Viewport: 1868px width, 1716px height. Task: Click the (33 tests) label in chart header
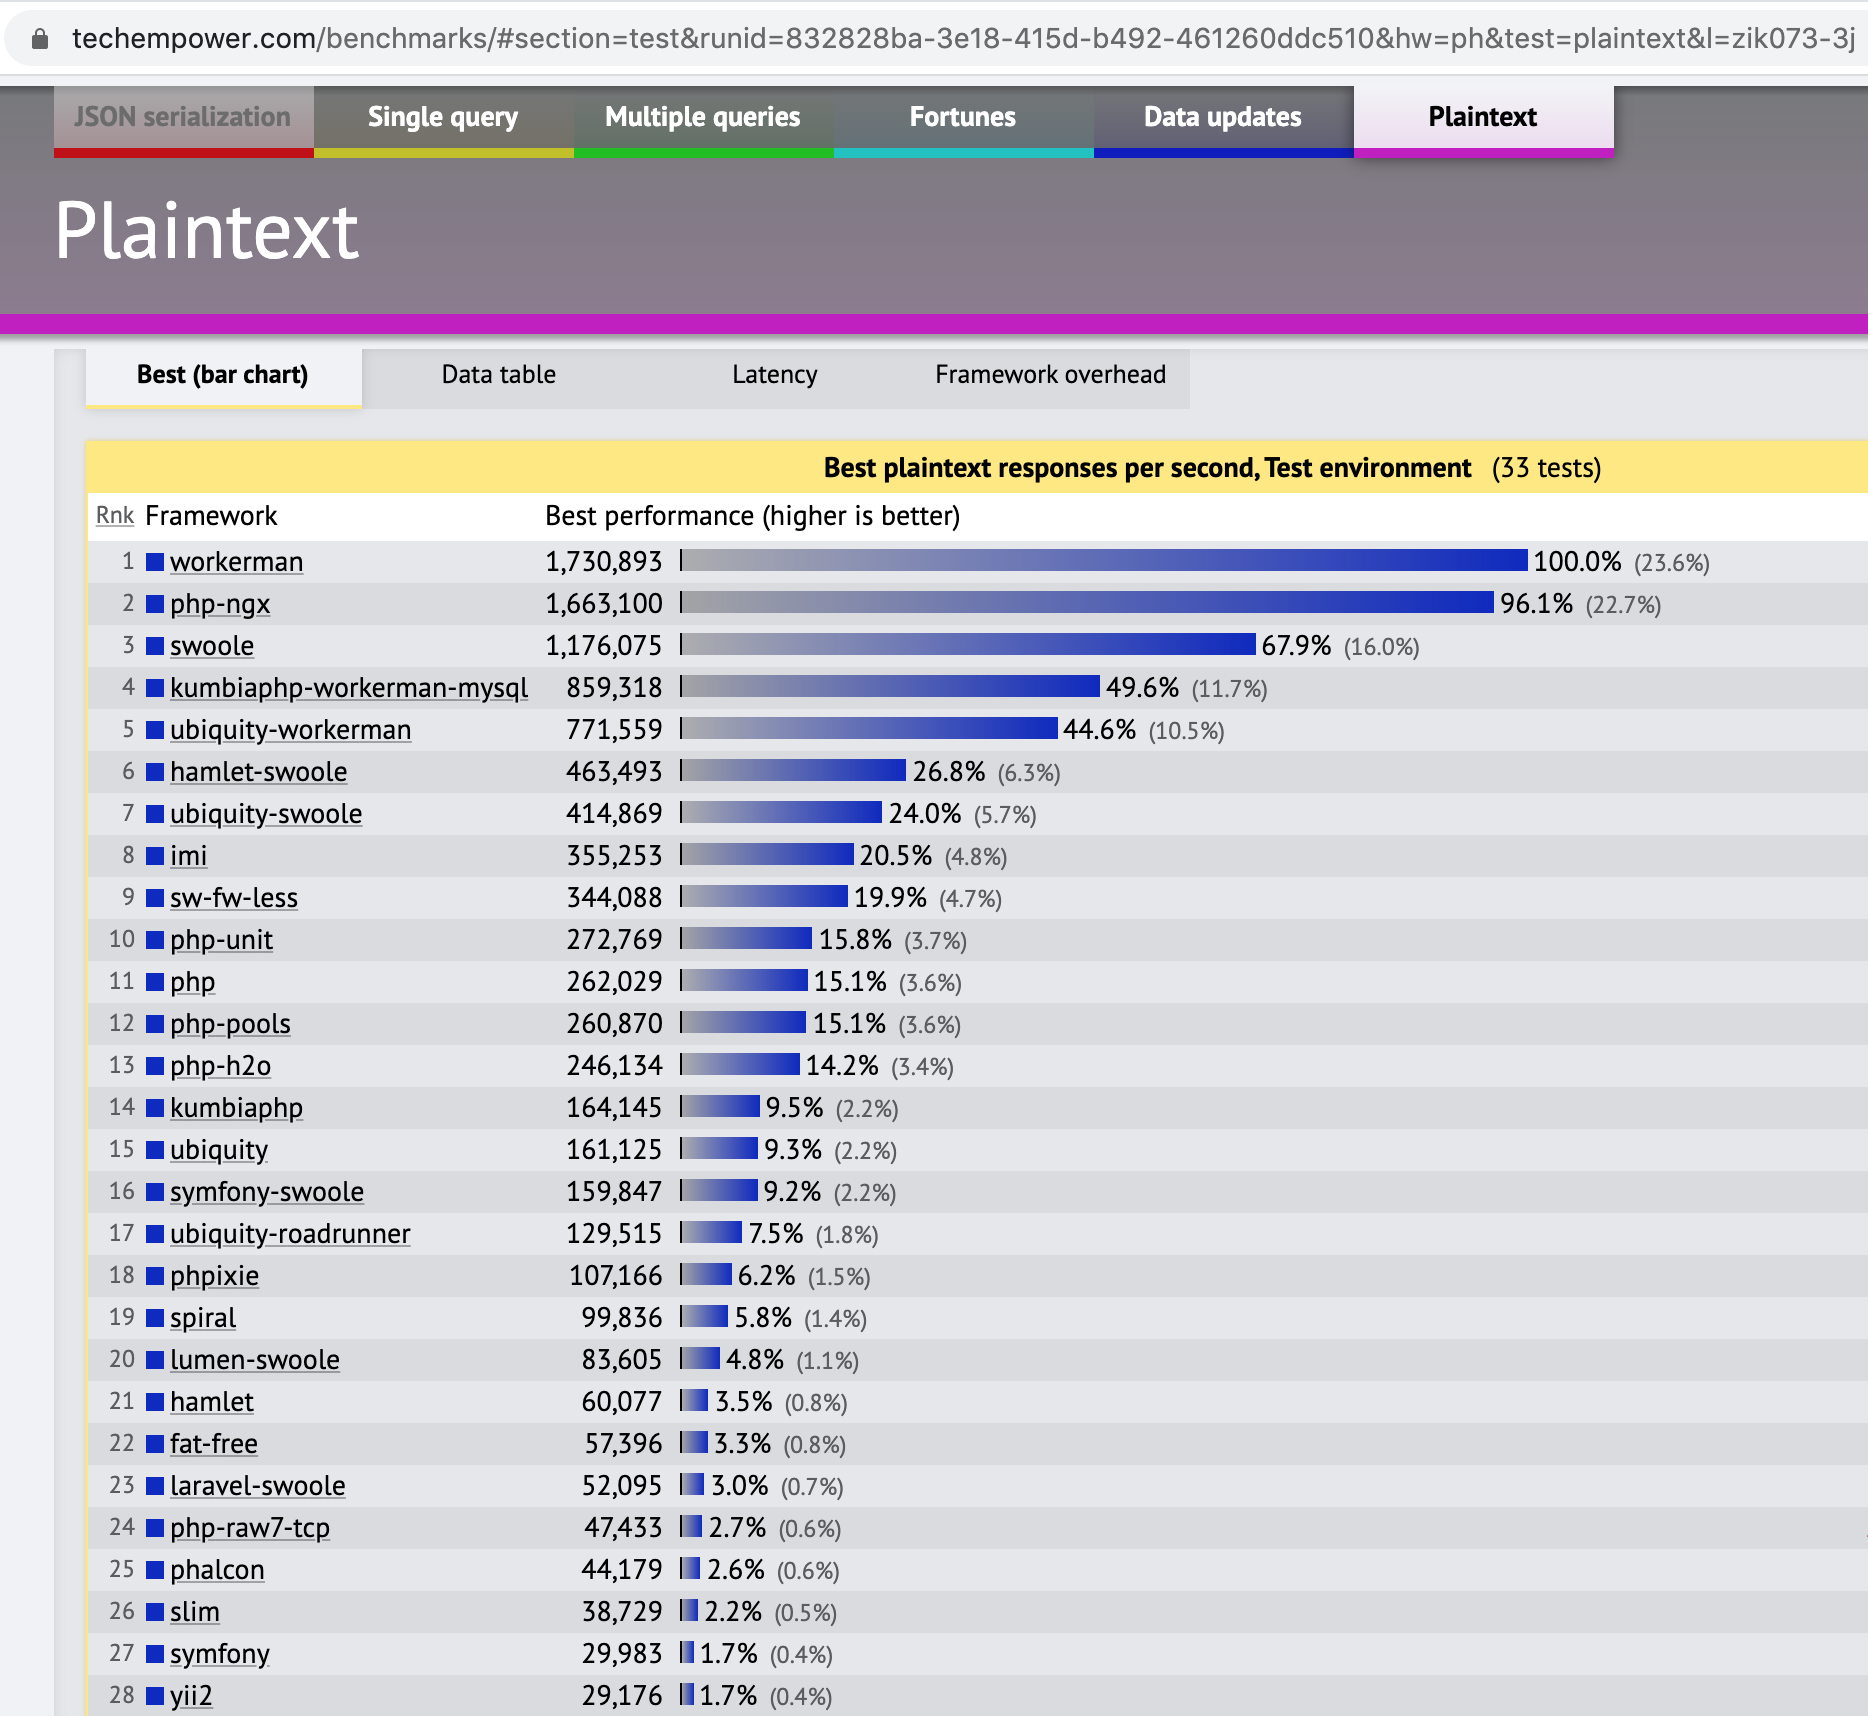[1546, 468]
